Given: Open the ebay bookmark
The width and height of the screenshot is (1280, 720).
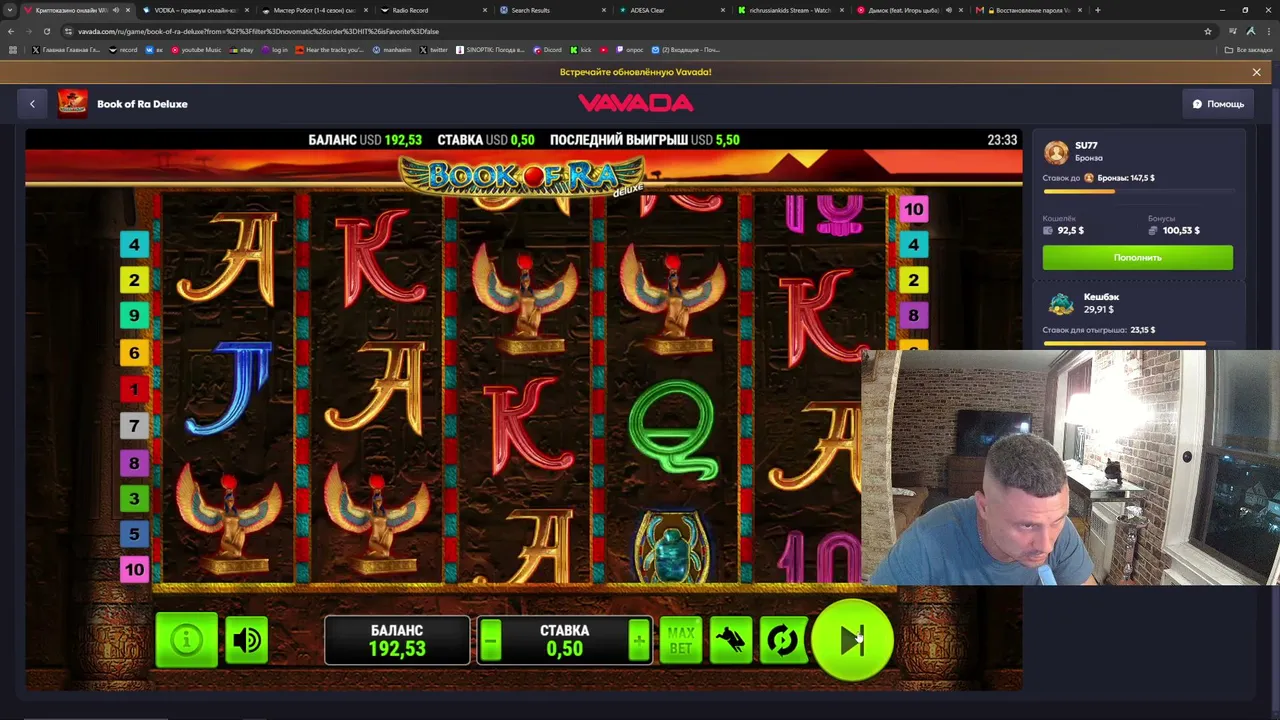Looking at the screenshot, I should [x=241, y=49].
